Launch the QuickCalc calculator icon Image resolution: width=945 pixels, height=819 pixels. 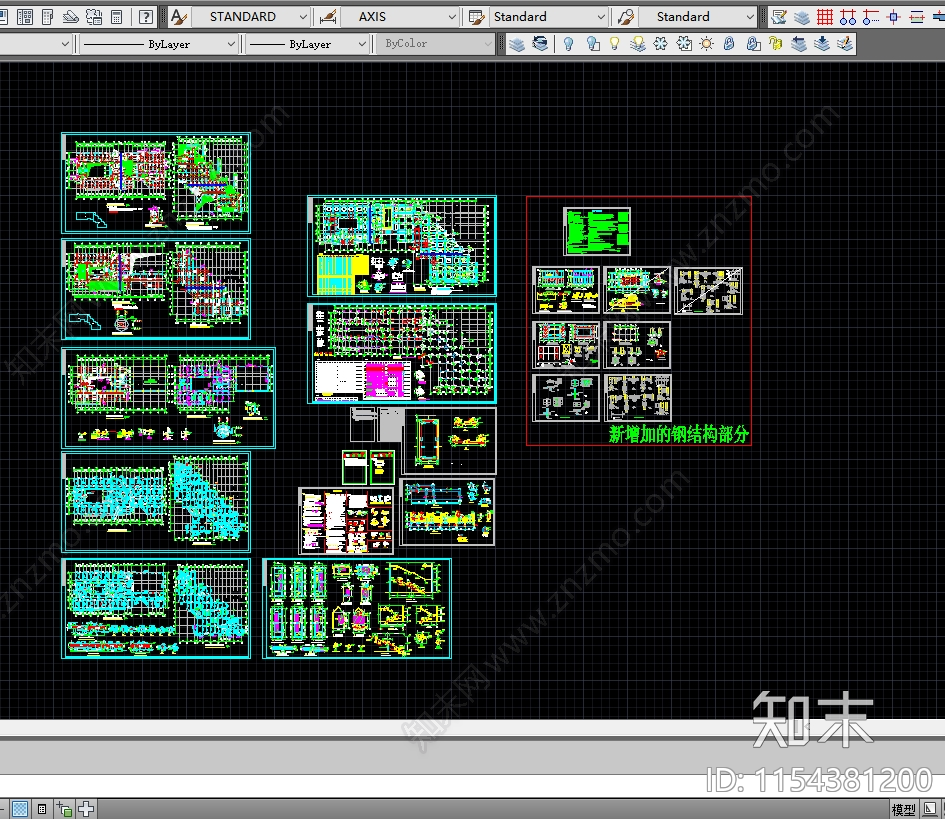point(117,17)
